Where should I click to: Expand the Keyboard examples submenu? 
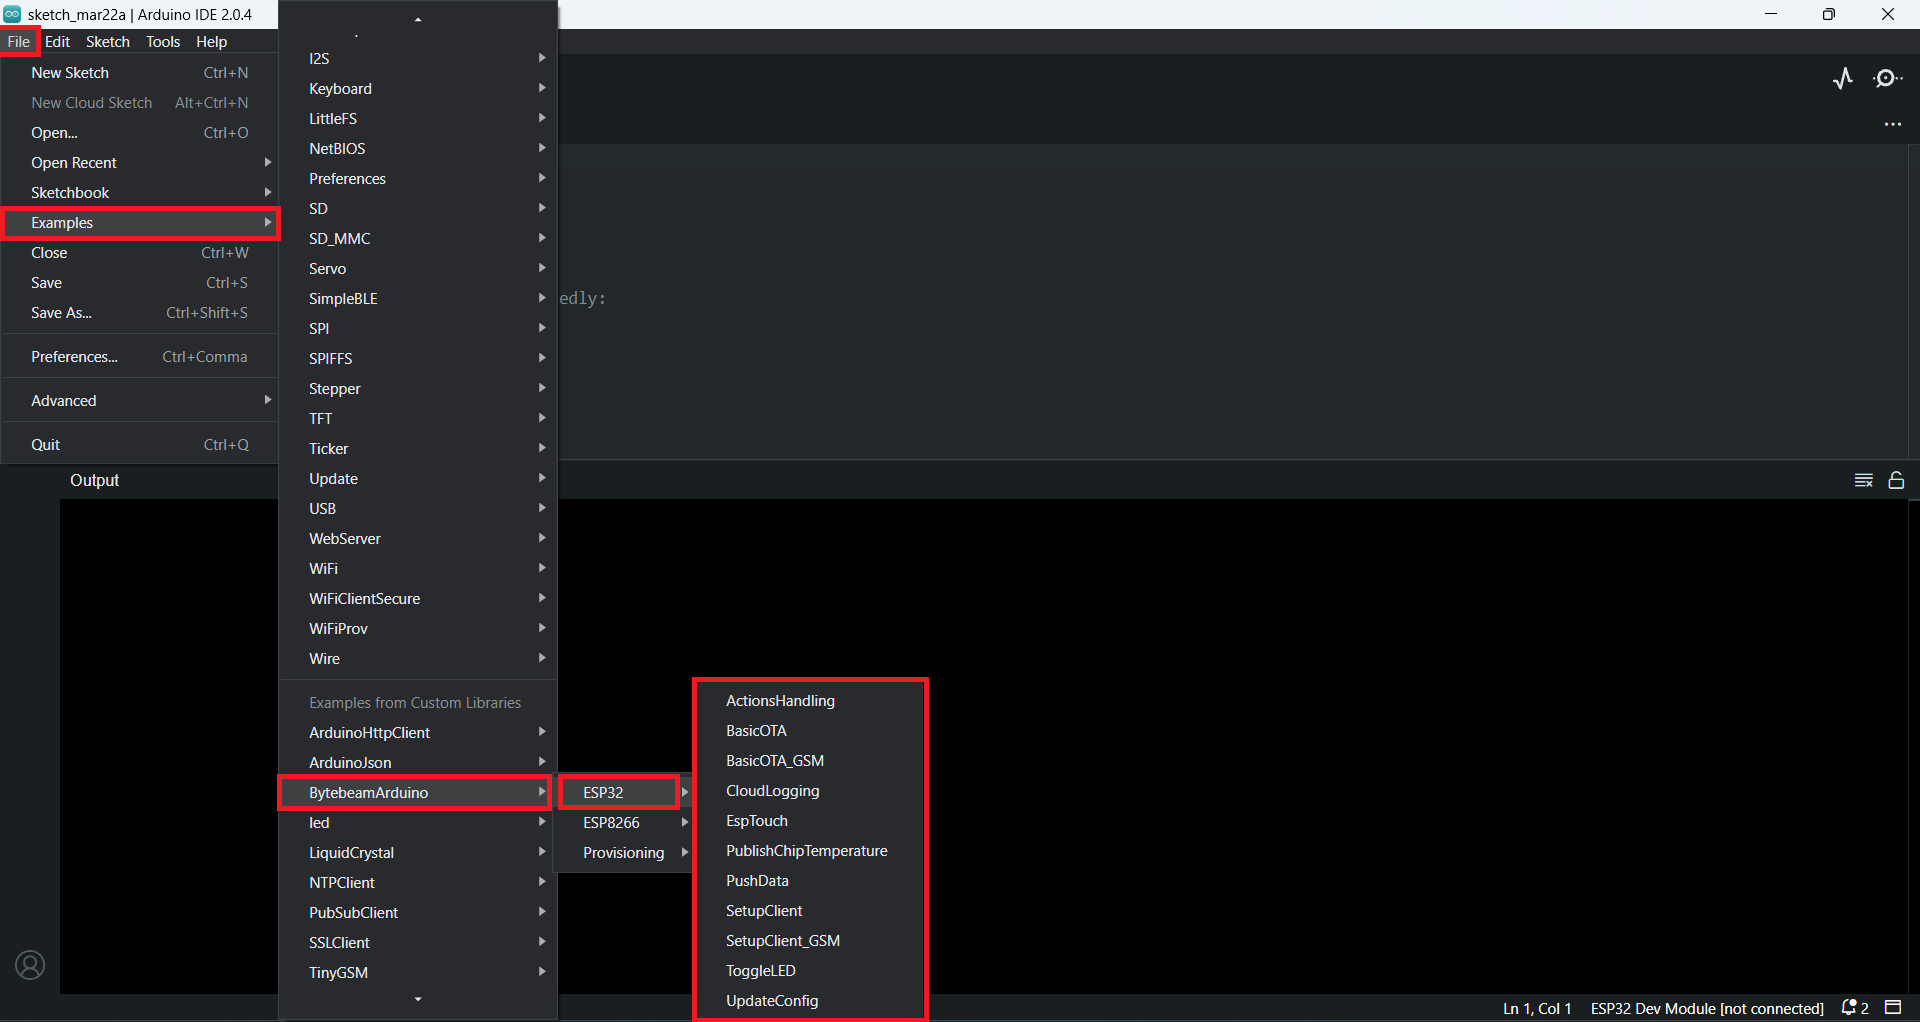418,89
